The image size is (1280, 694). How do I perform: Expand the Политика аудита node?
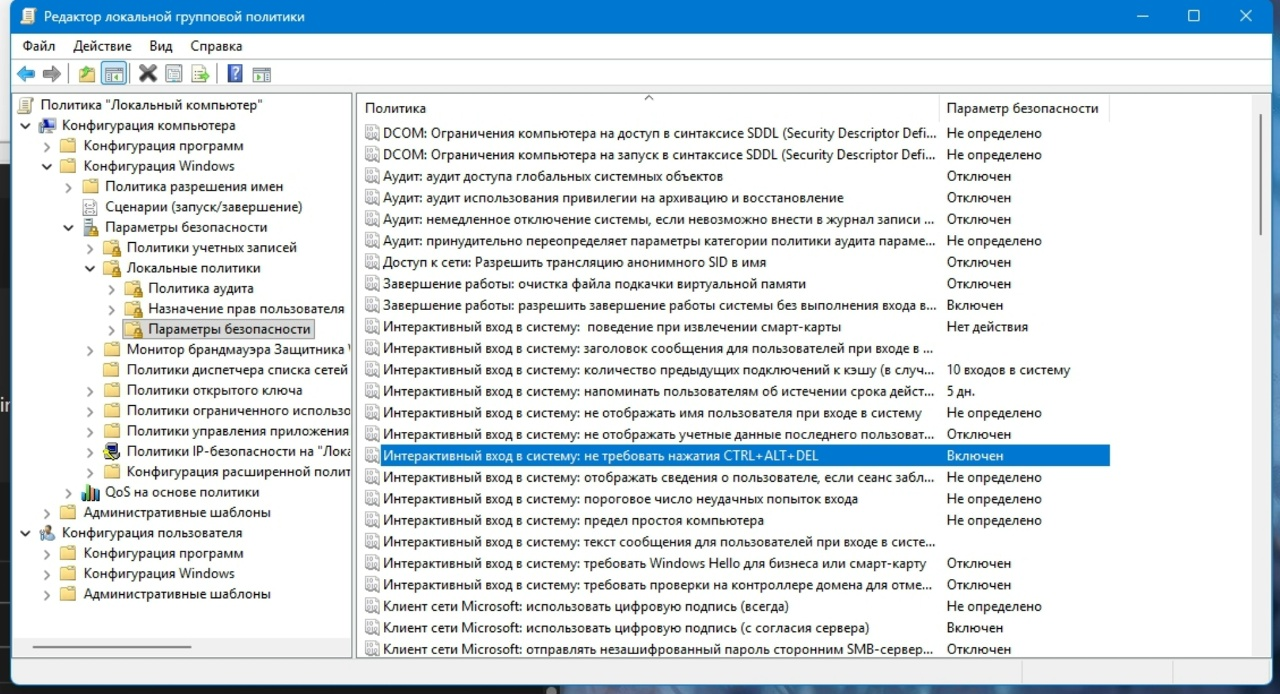111,288
